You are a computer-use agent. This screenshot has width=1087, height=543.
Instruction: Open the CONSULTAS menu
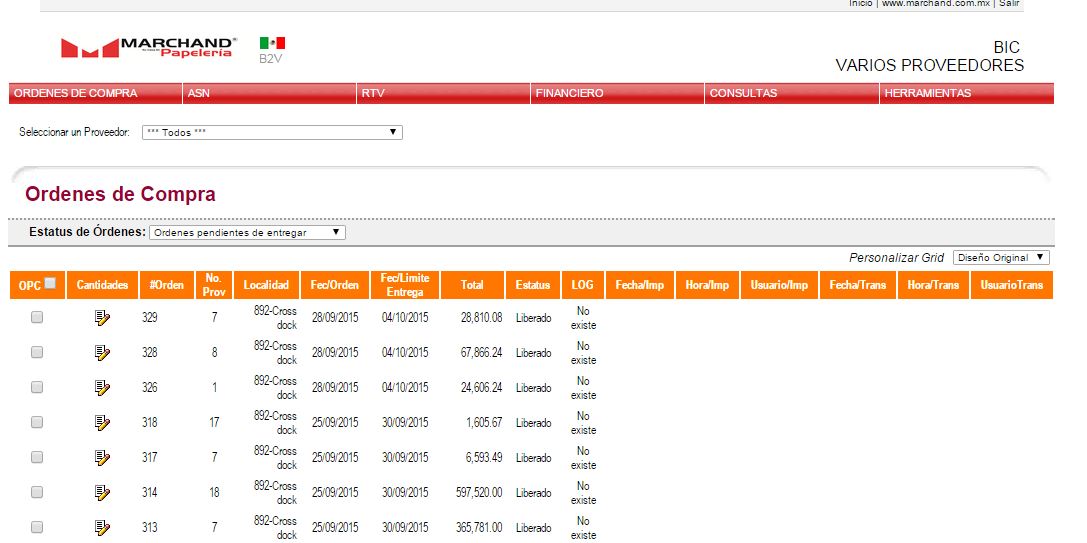tap(792, 94)
